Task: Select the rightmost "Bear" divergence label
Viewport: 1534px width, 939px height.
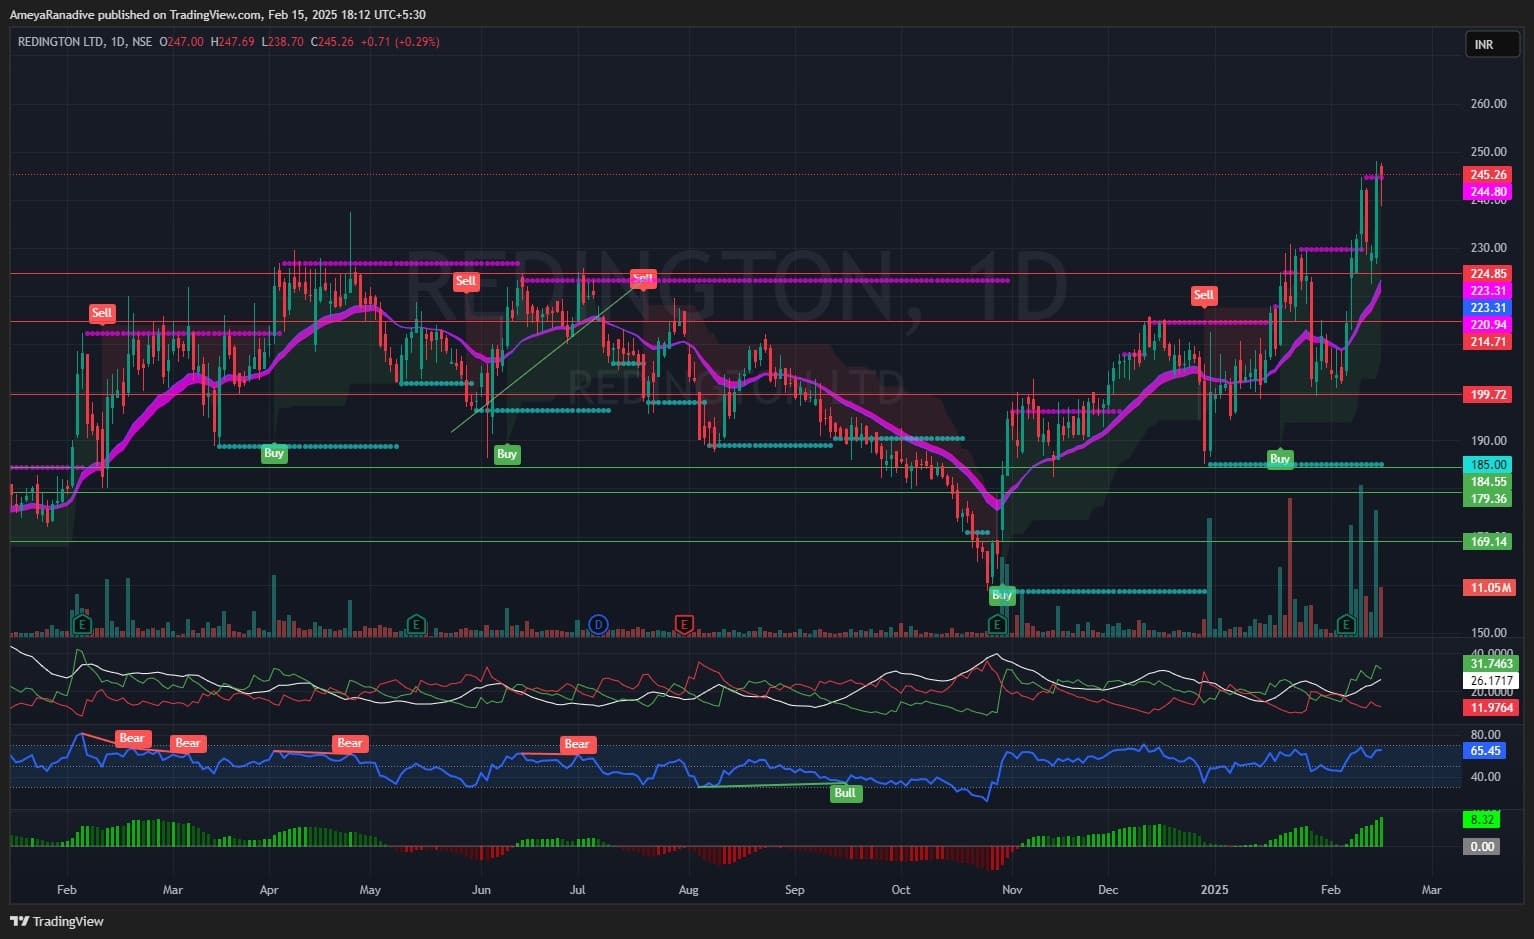Action: click(577, 744)
